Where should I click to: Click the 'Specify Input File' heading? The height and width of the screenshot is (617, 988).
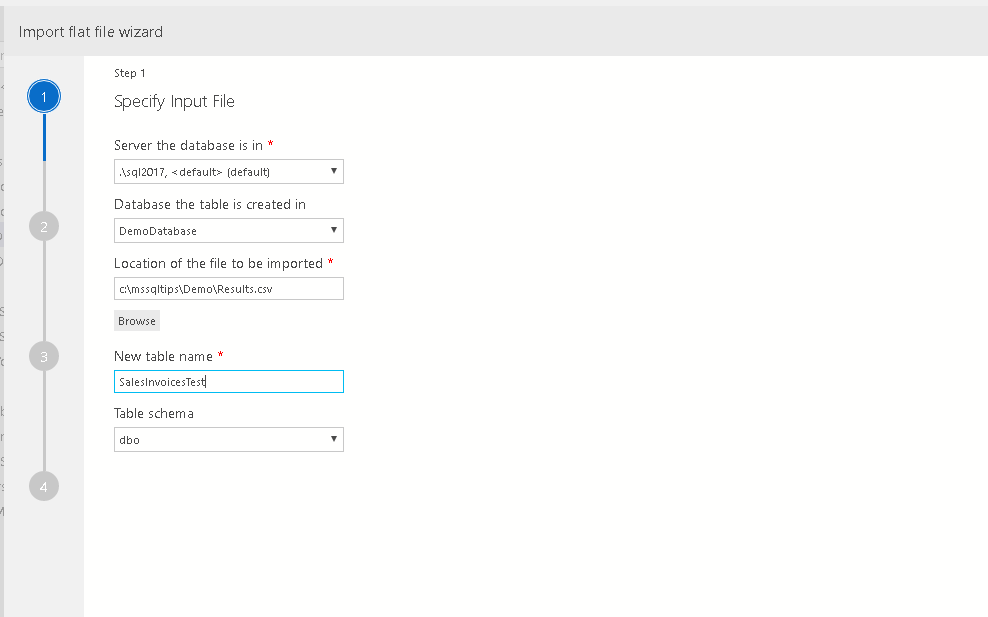tap(174, 101)
